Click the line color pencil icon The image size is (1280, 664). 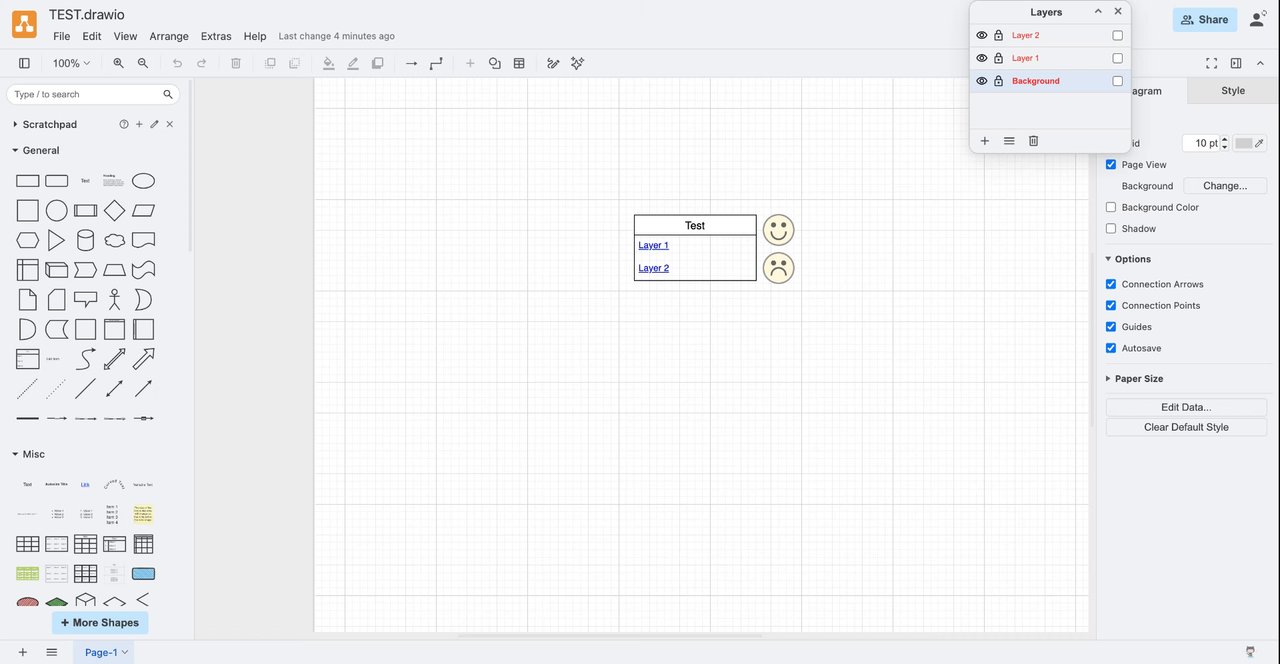tap(353, 63)
